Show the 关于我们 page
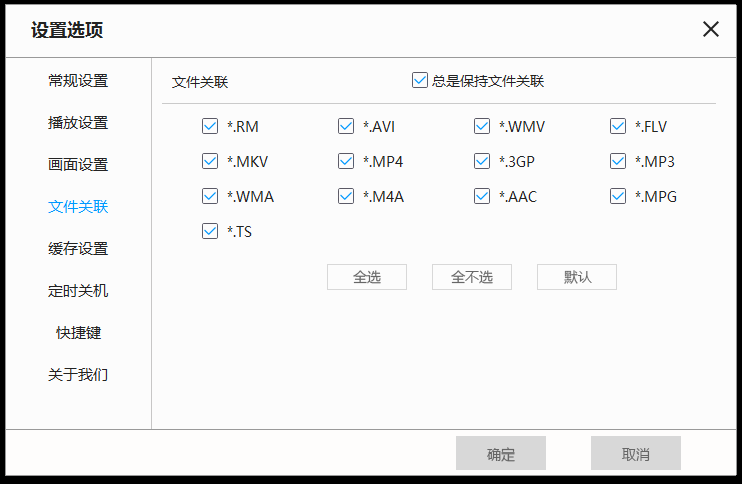 click(x=78, y=375)
